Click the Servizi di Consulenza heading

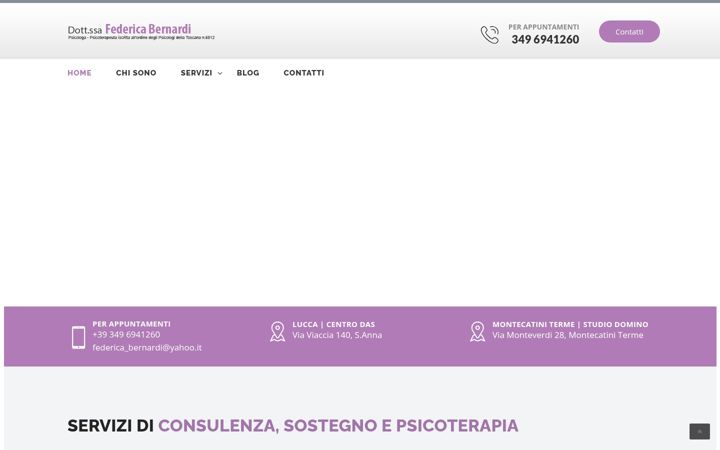[293, 426]
